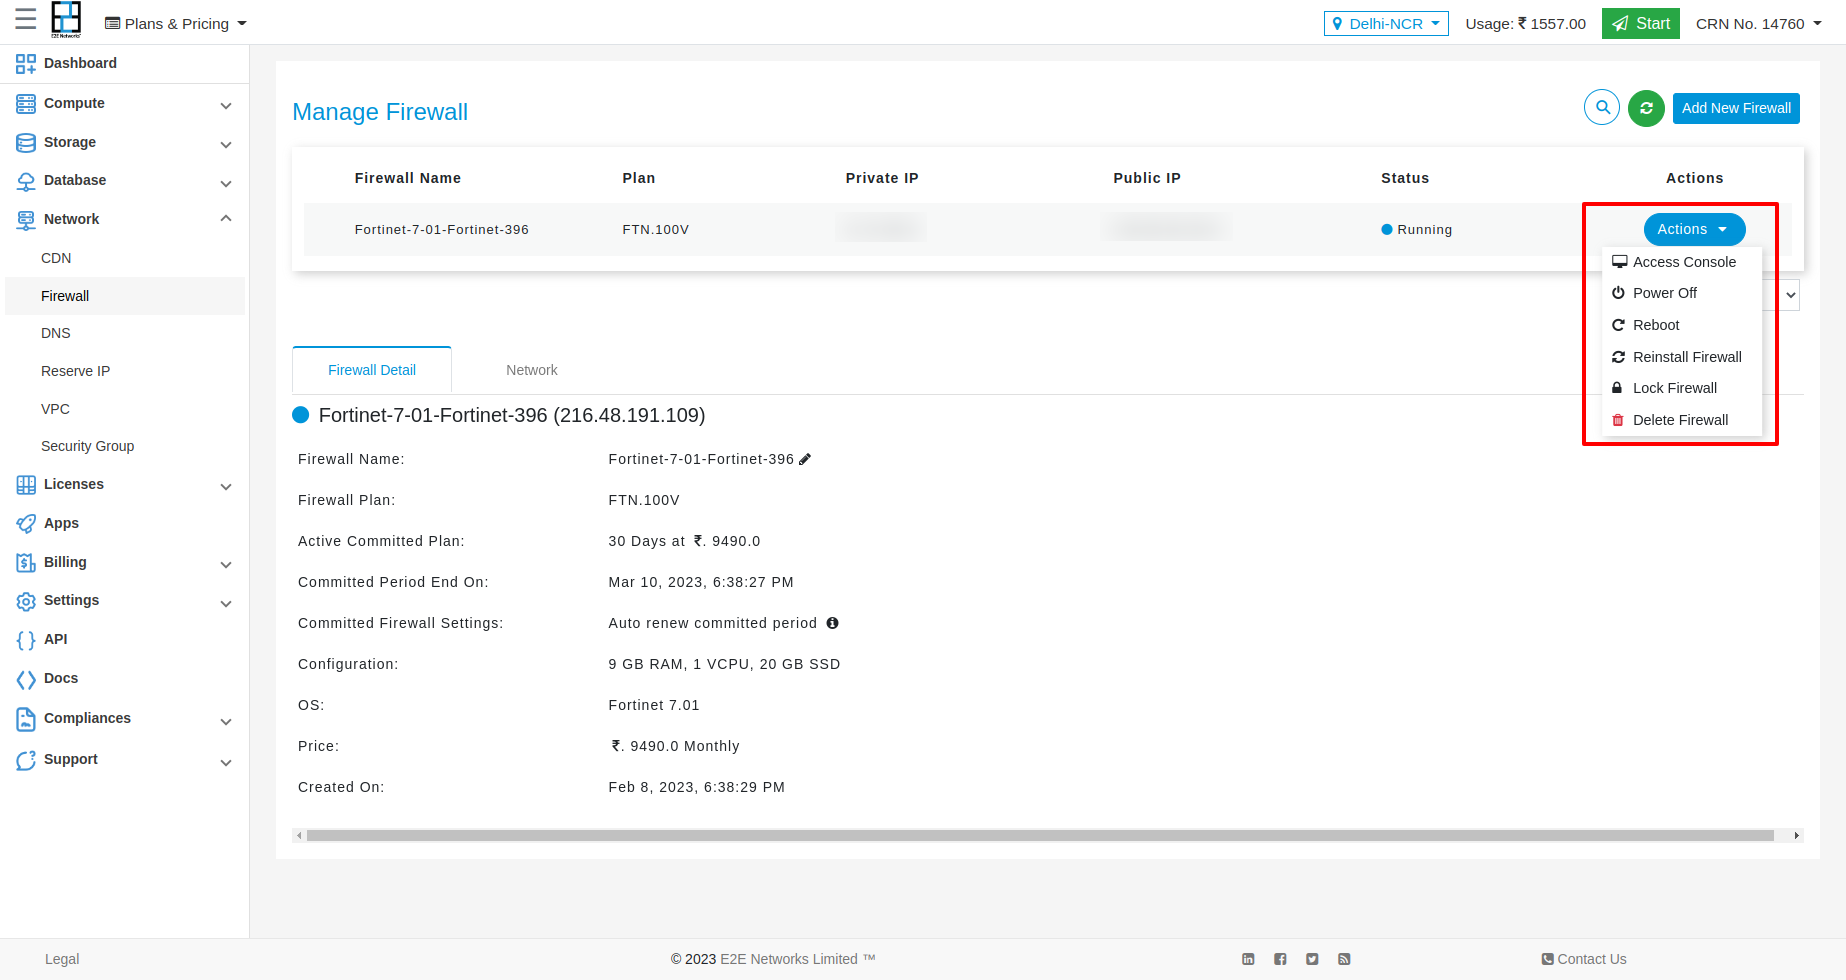Click the Support icon in sidebar
Screen dimensions: 1846x980
[26, 760]
